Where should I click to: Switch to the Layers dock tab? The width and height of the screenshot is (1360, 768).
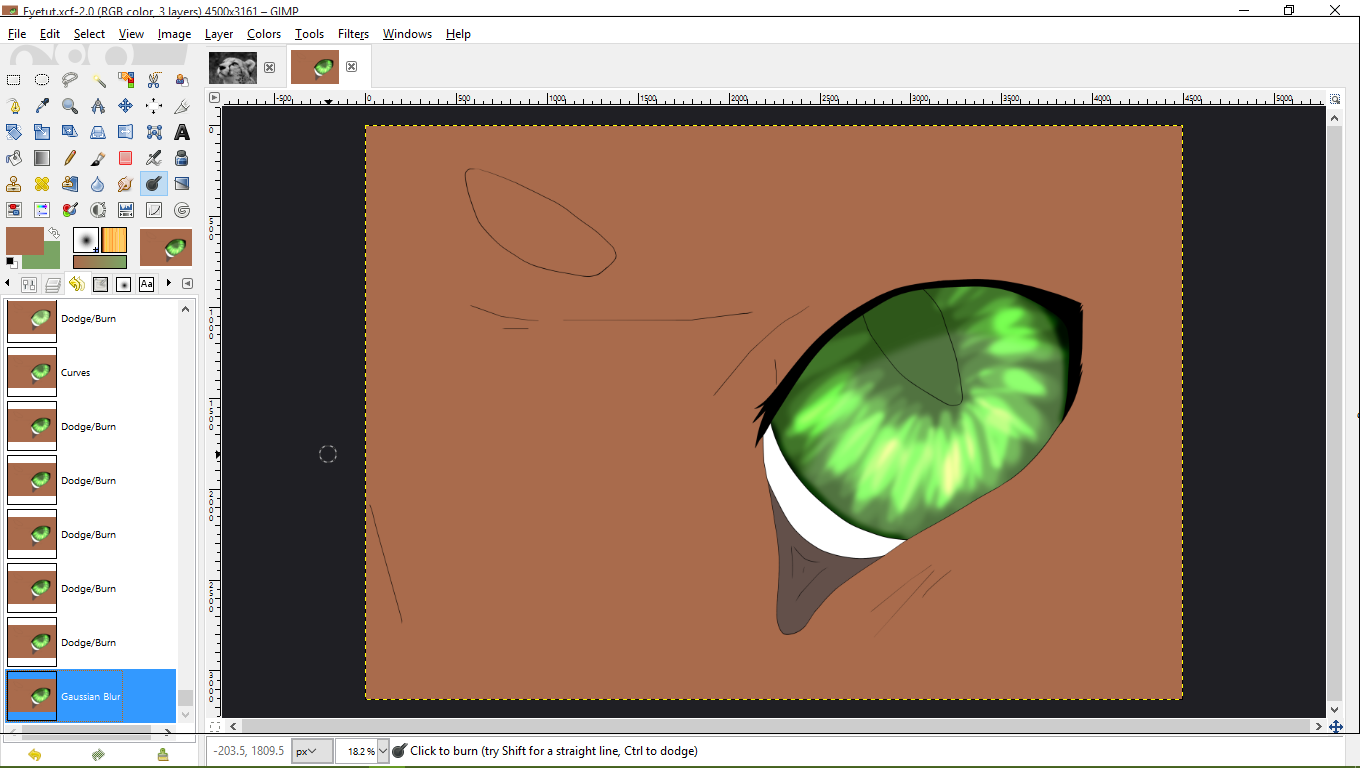tap(53, 285)
